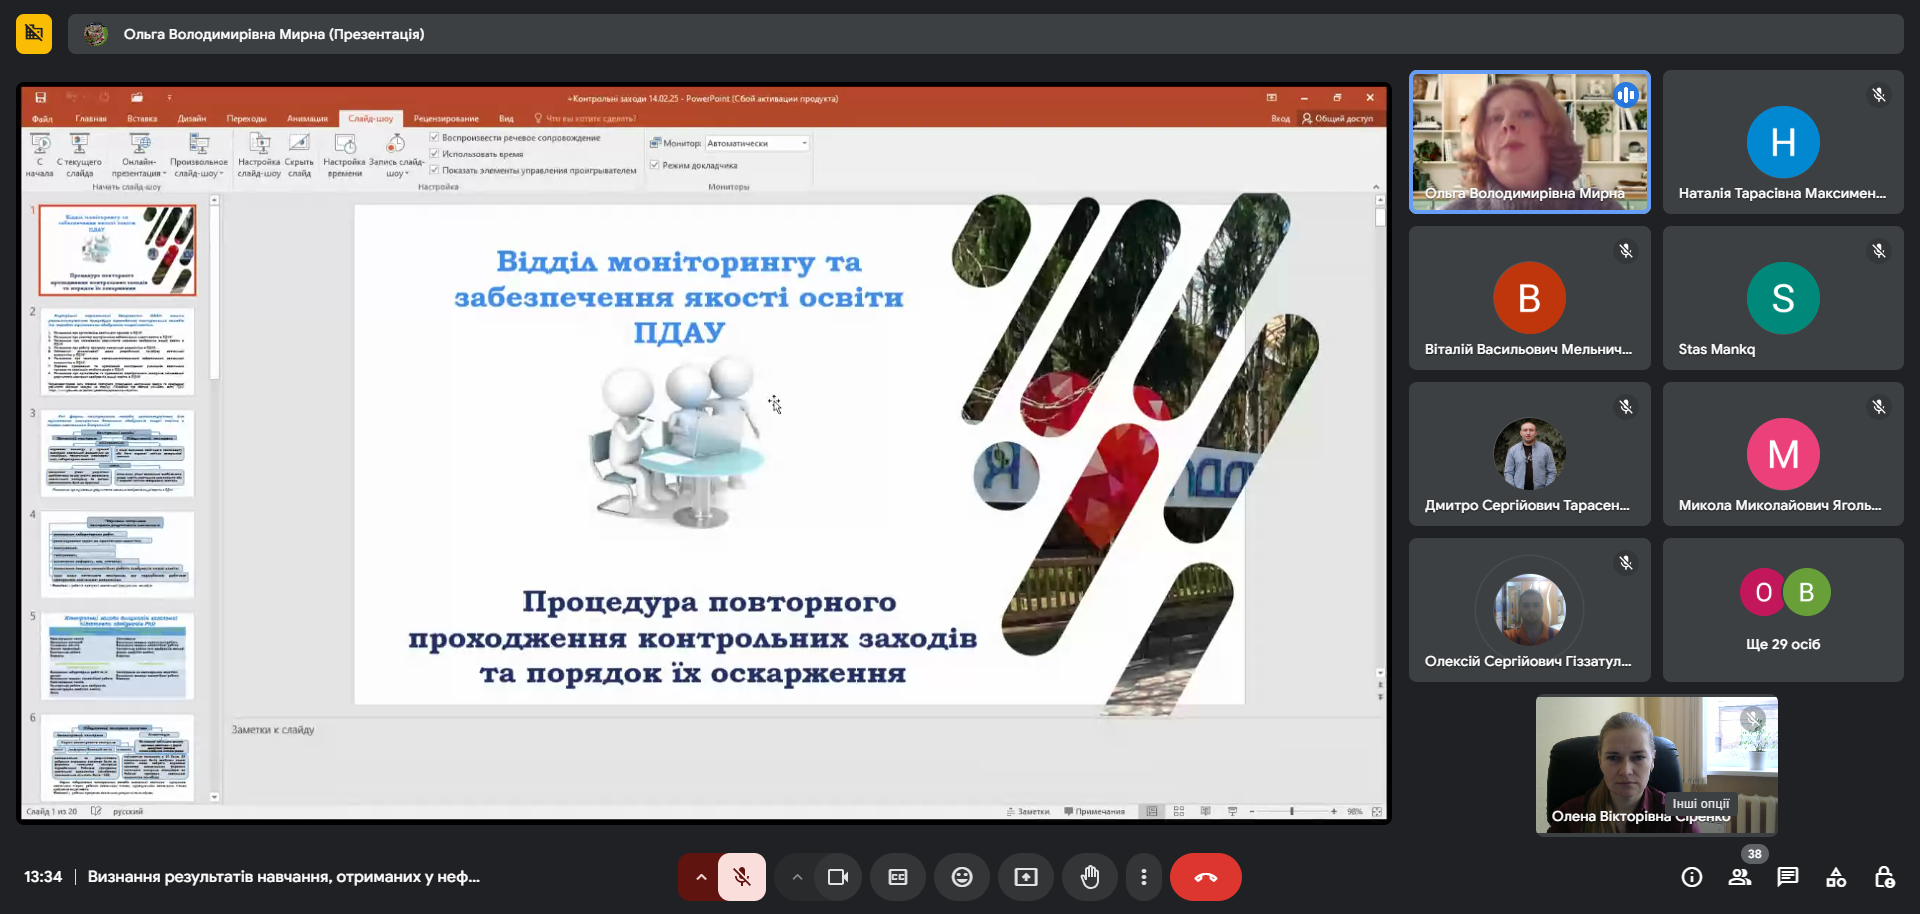Screen dimensions: 1920x914
Task: Switch to Дизайн ribbon tab
Action: [x=192, y=118]
